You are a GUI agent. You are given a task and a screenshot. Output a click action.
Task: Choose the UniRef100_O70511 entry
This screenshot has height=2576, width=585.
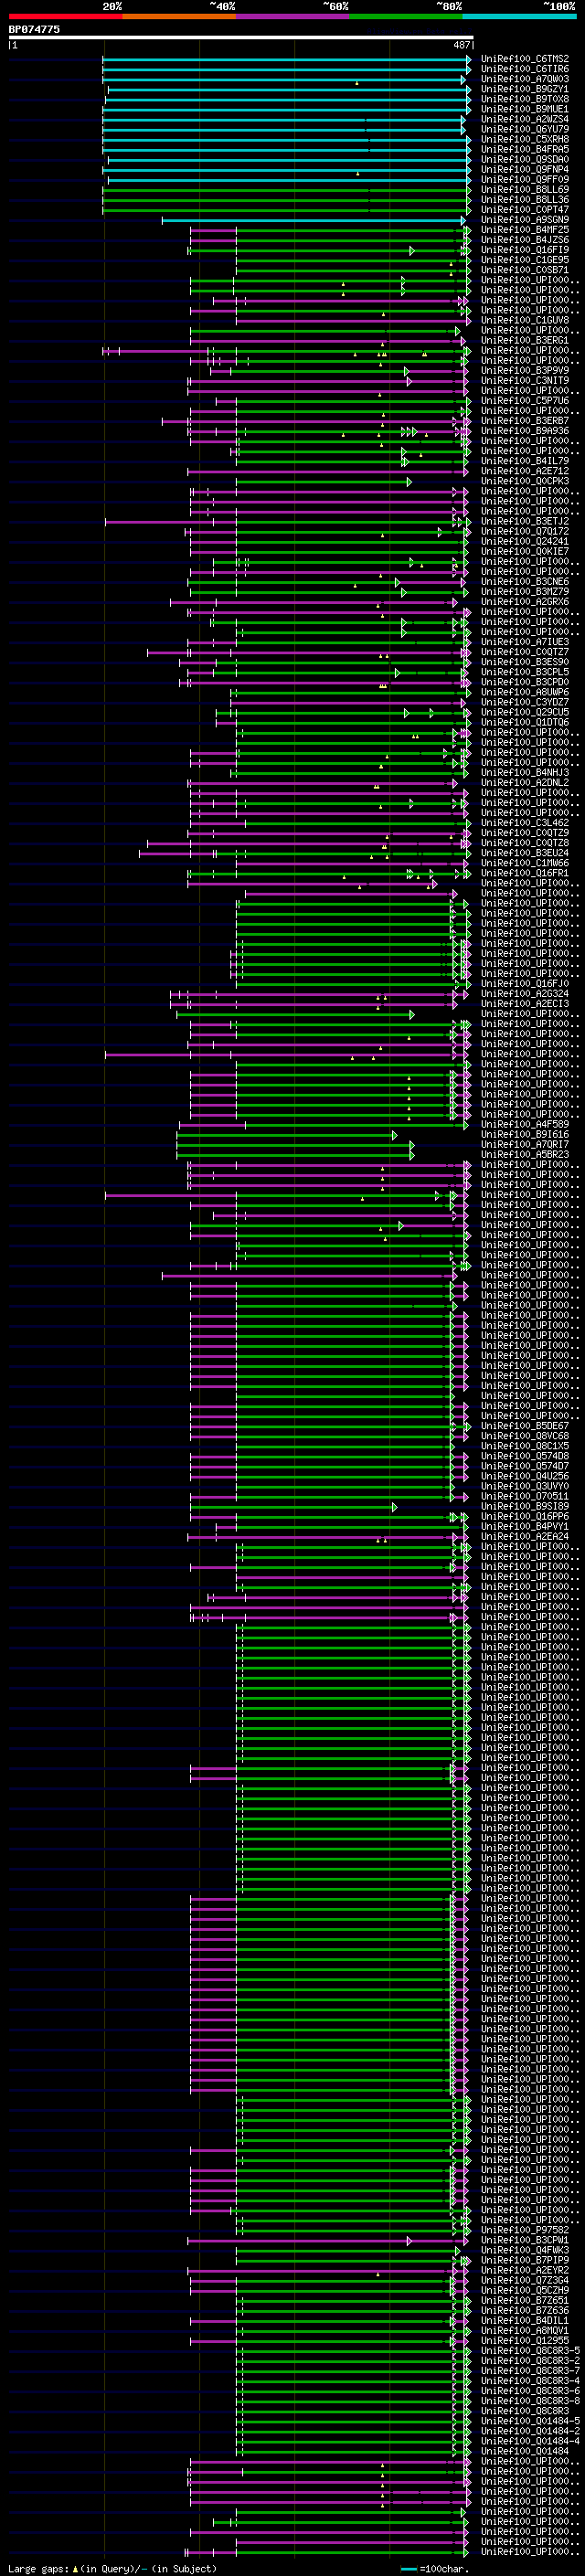[525, 1496]
